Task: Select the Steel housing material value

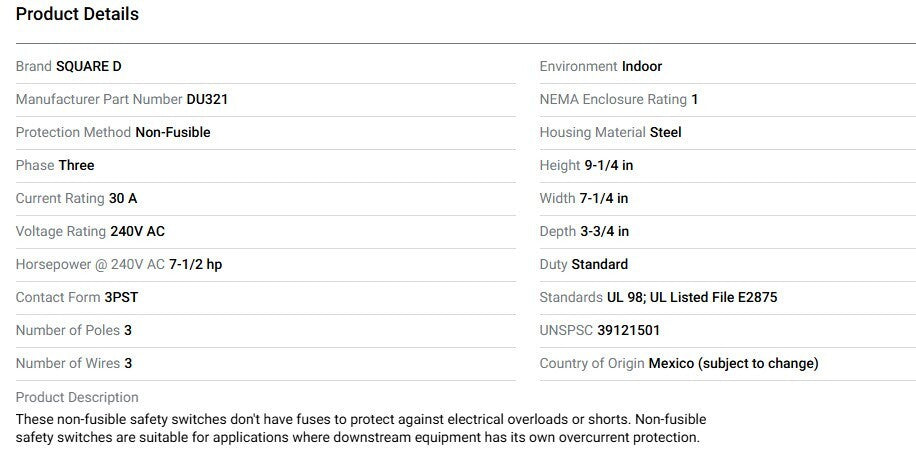Action: [666, 132]
